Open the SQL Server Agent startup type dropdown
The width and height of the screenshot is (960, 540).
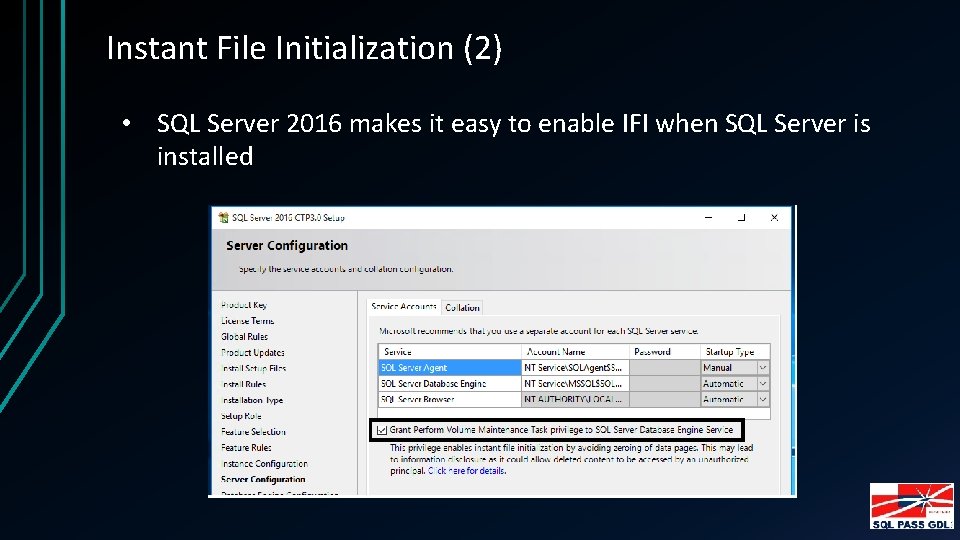(x=763, y=368)
